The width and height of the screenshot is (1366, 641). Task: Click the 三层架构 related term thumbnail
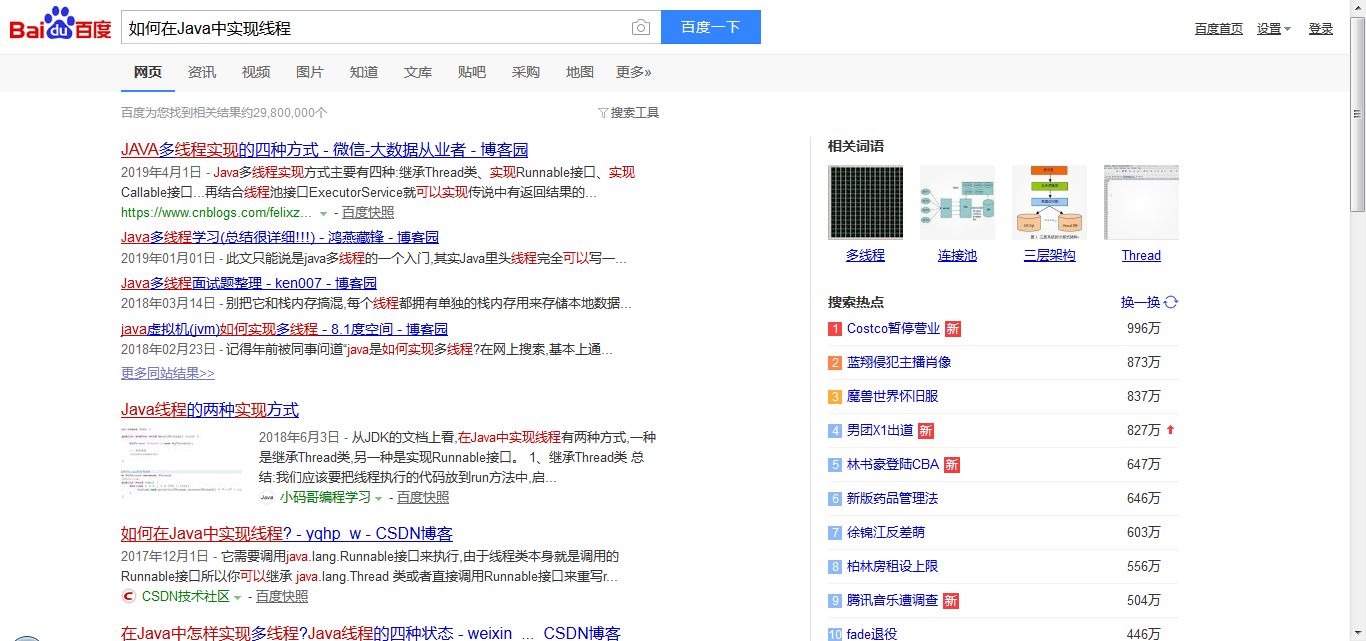tap(1050, 203)
